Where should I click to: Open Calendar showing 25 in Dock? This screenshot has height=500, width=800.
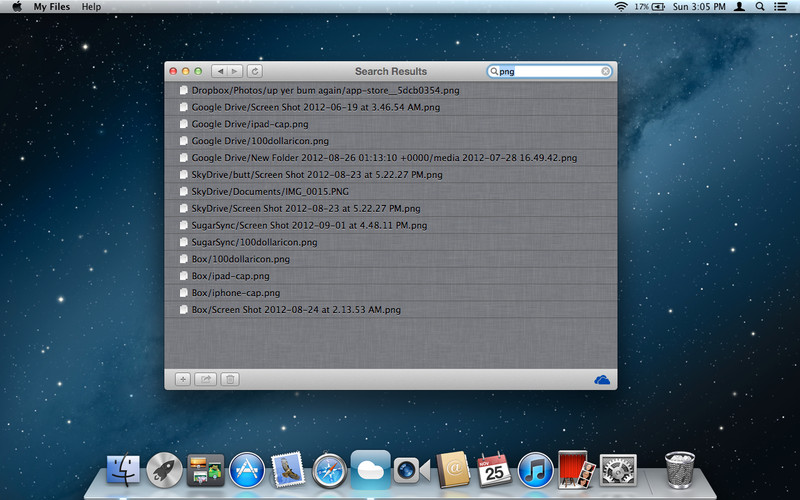click(494, 470)
